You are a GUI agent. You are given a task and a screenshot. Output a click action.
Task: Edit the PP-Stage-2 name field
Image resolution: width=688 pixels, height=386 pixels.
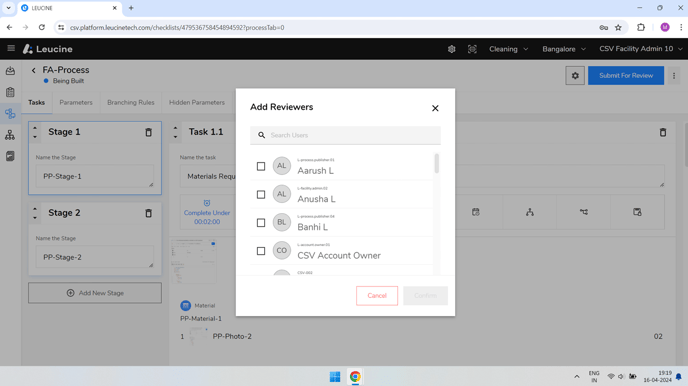[x=95, y=257]
